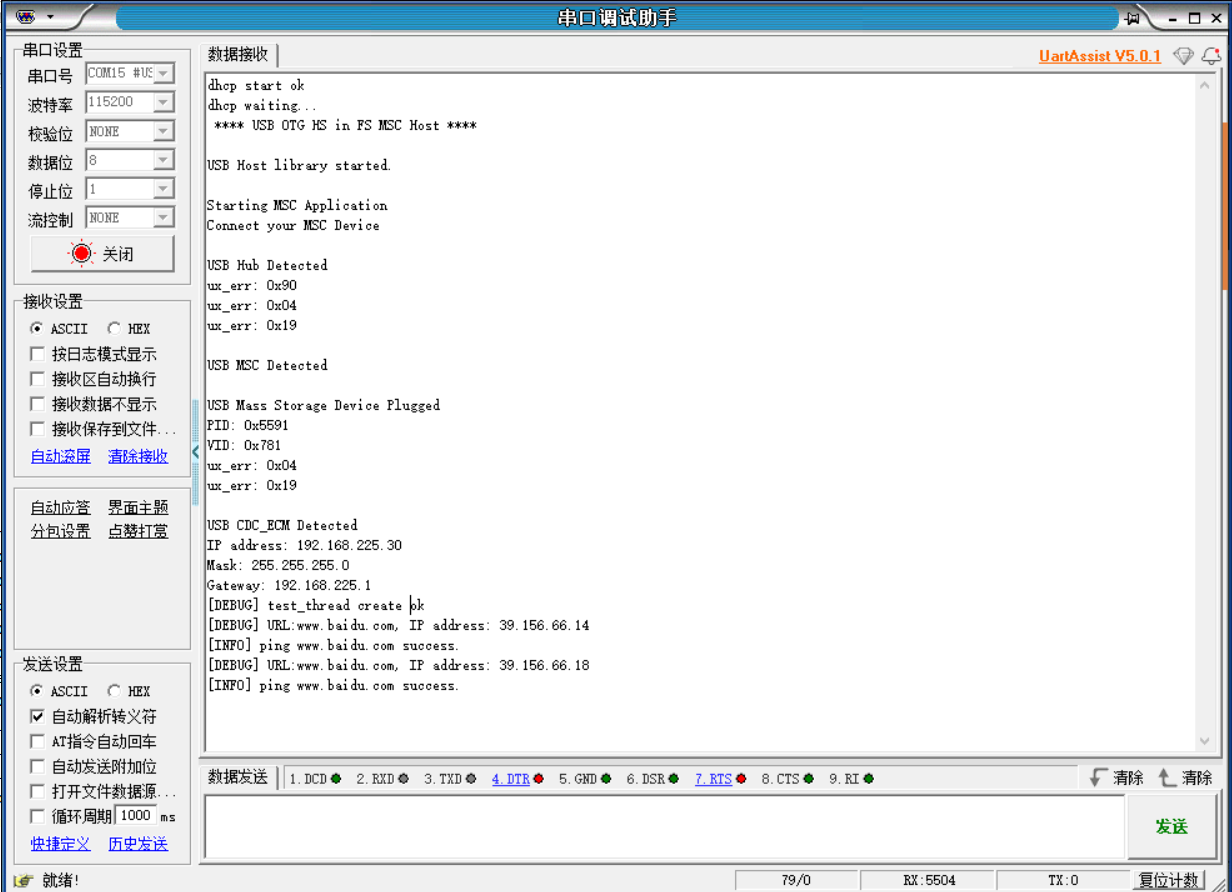Click the RX:5504 counter in status bar

[x=929, y=880]
